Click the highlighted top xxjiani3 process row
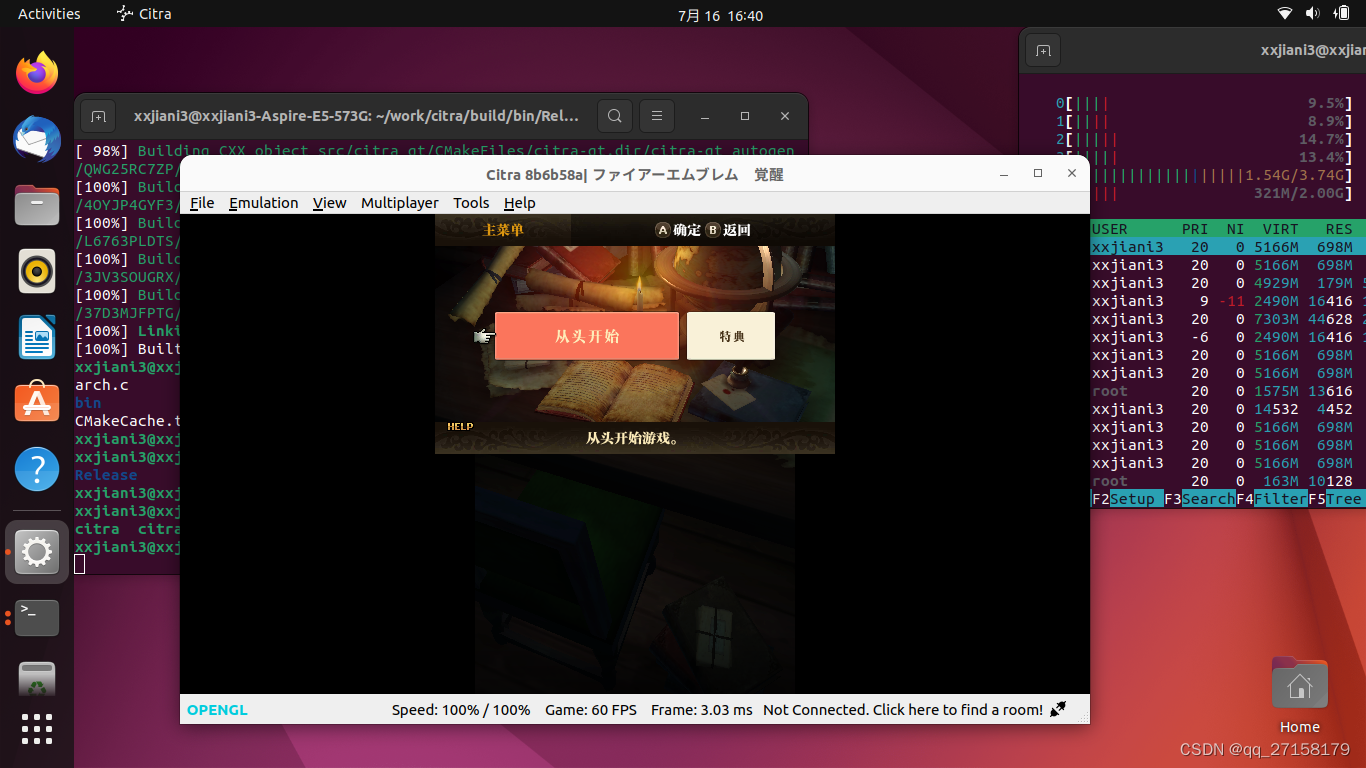The image size is (1366, 768). pos(1228,247)
